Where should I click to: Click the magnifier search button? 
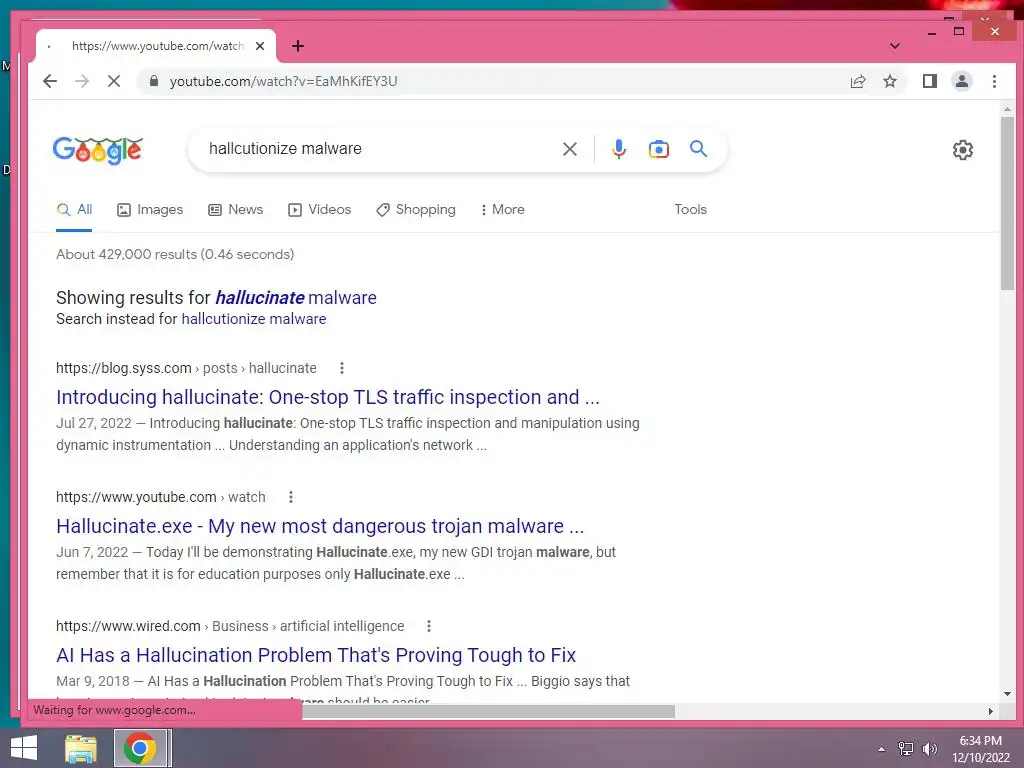(698, 149)
